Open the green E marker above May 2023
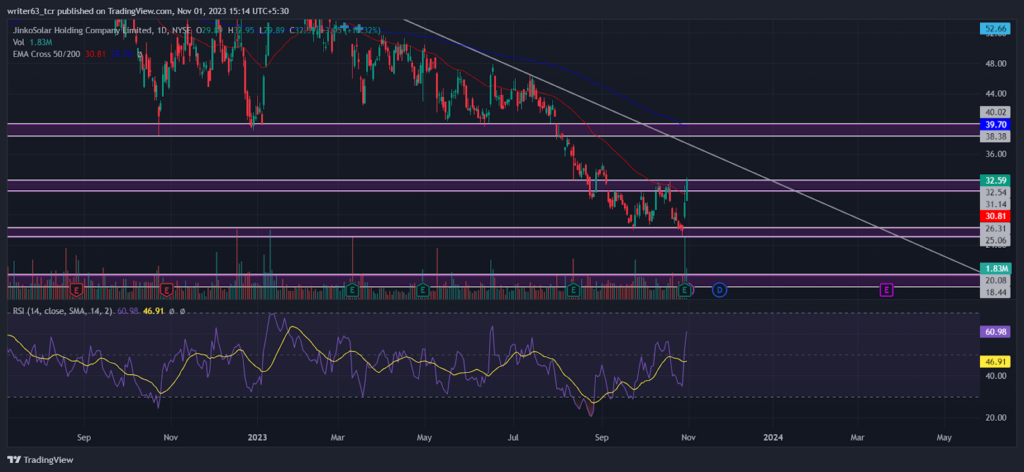Screen dimensions: 1024x472 (423, 289)
